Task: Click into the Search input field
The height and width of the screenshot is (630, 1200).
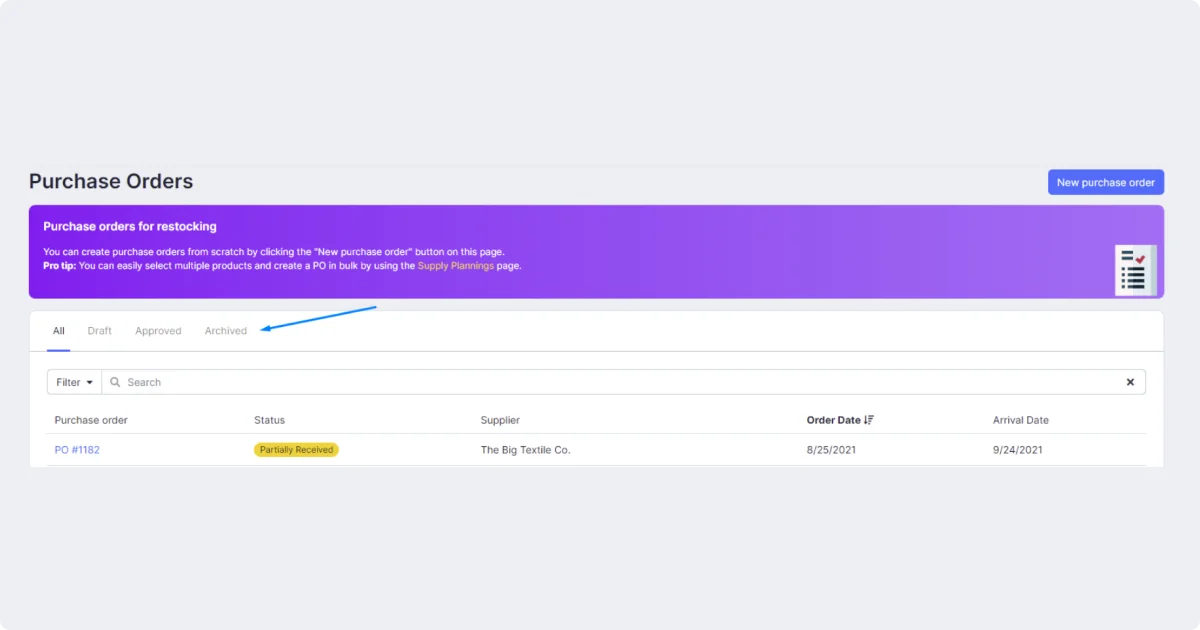Action: point(623,382)
